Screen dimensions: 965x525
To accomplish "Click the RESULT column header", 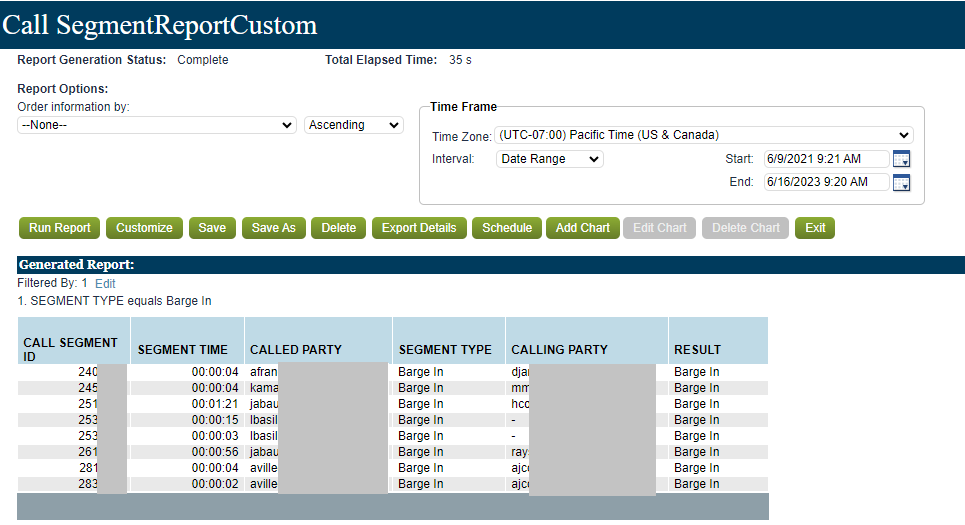I will 718,341.
